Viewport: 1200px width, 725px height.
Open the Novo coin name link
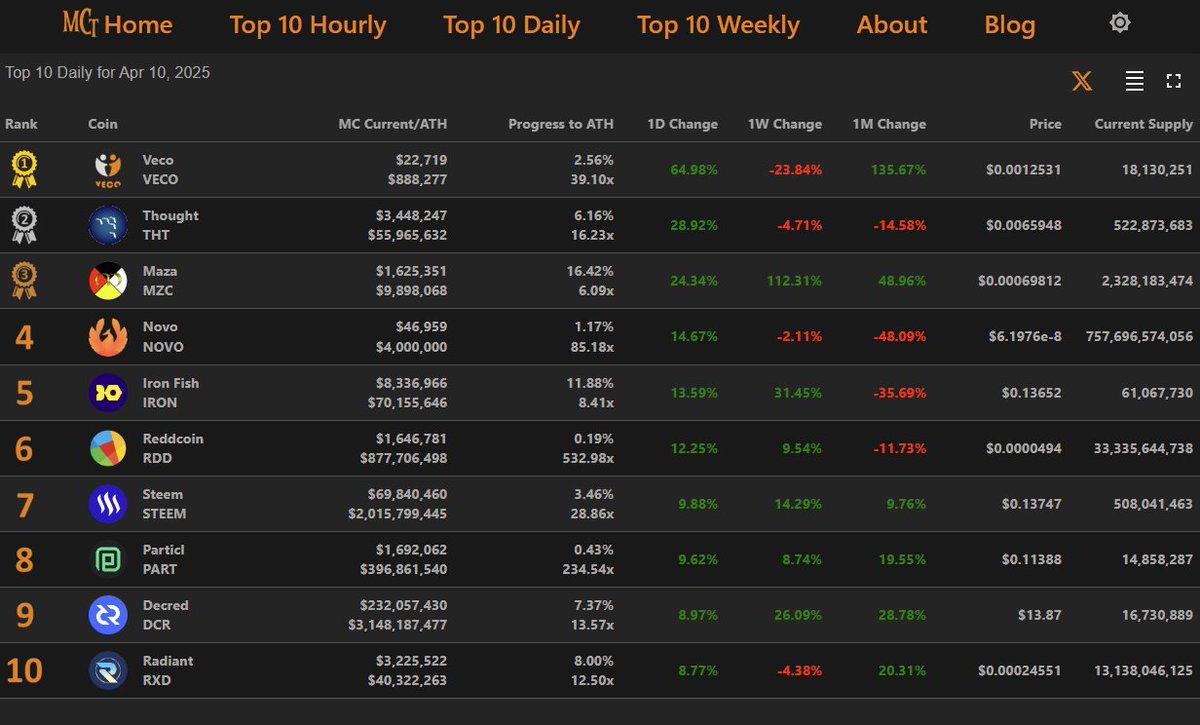[x=160, y=327]
